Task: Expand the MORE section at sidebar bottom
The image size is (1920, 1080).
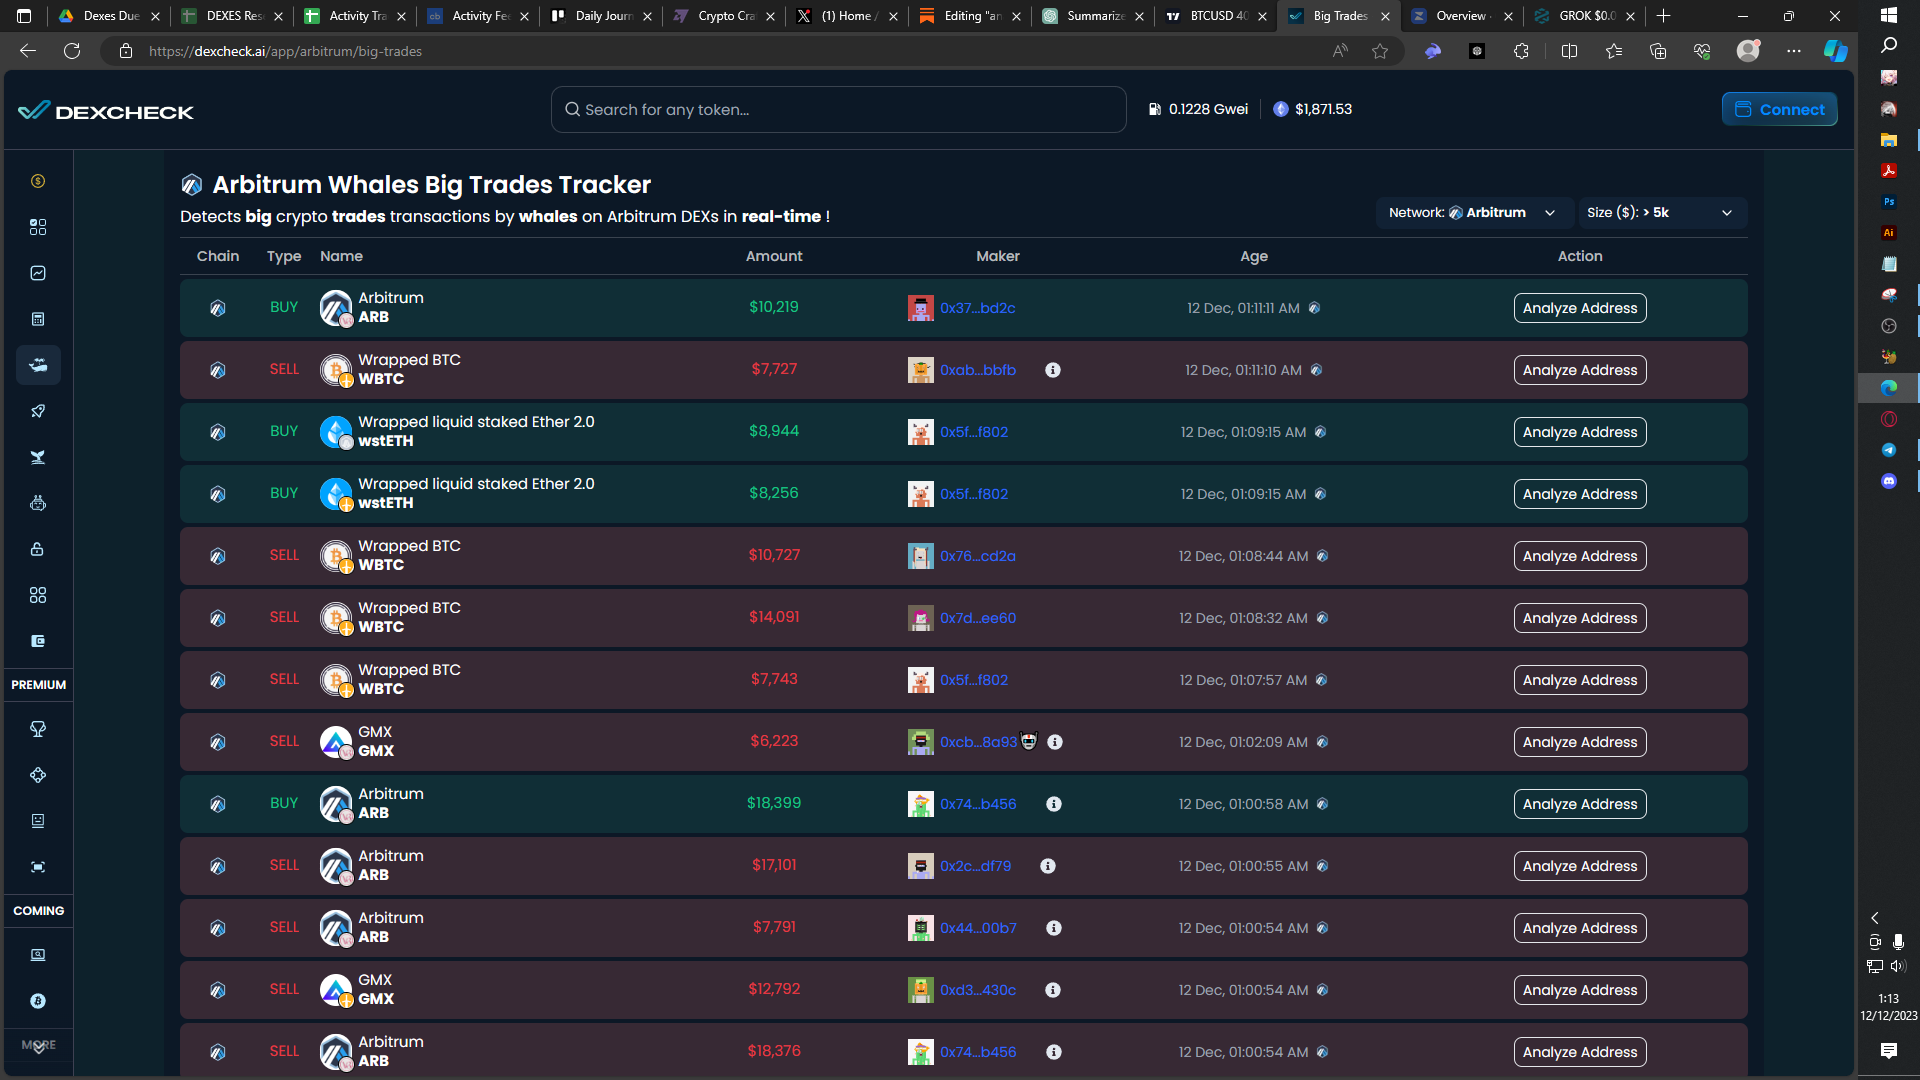Action: point(38,1046)
